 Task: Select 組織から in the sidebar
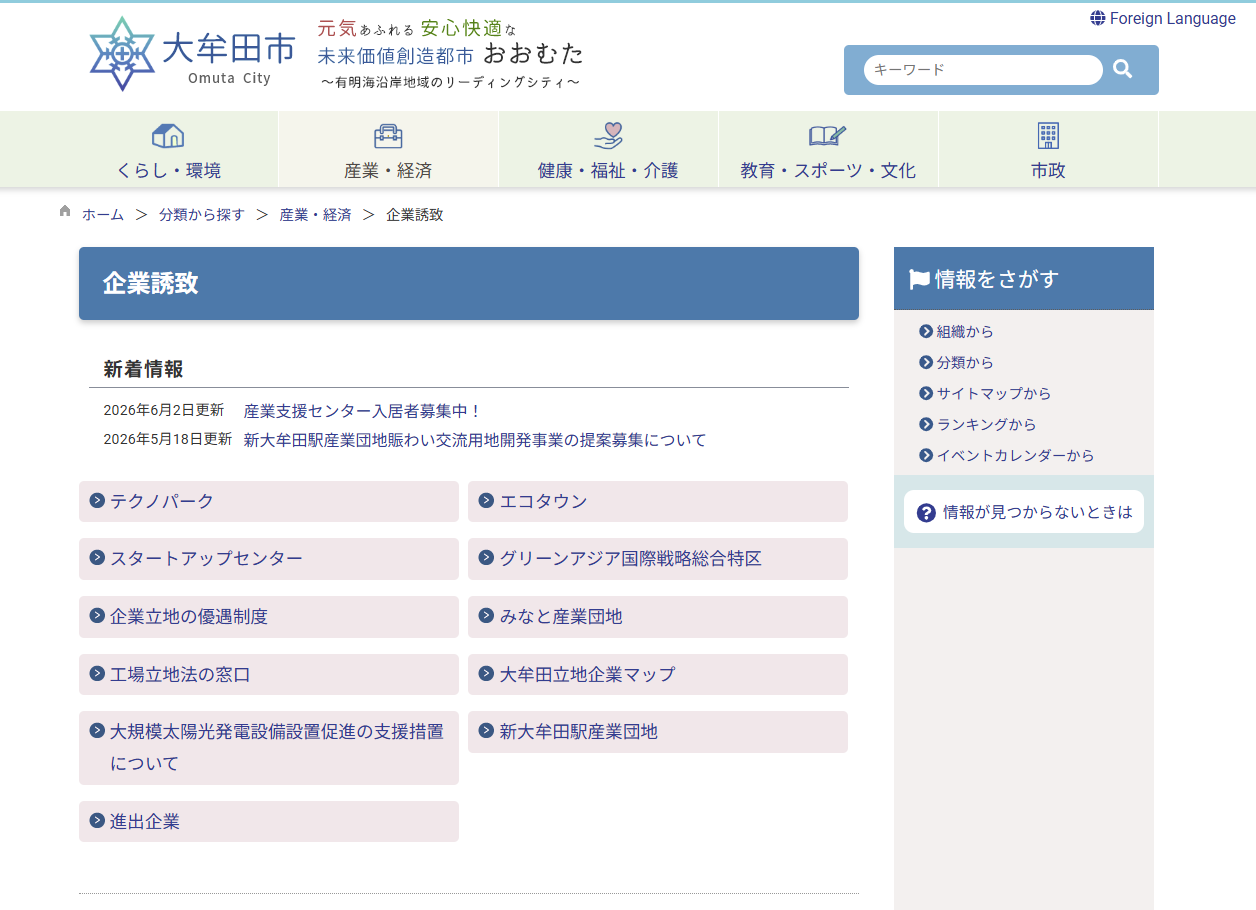pos(965,331)
